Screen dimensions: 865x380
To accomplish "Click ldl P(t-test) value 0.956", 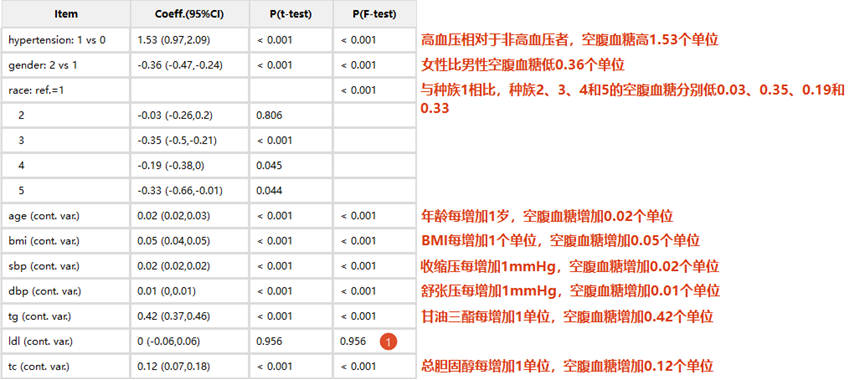I will point(269,341).
